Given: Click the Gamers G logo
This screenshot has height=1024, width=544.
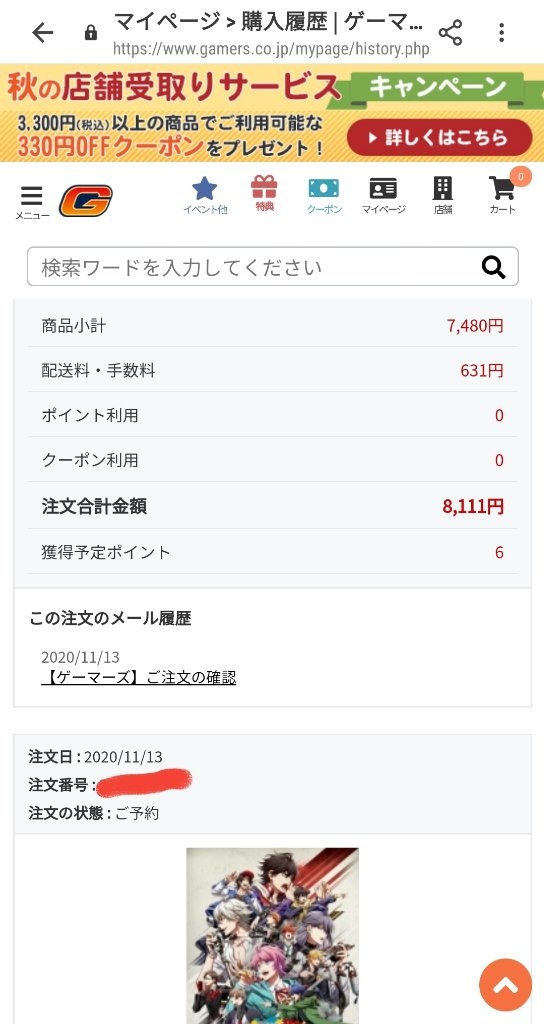Looking at the screenshot, I should (86, 200).
